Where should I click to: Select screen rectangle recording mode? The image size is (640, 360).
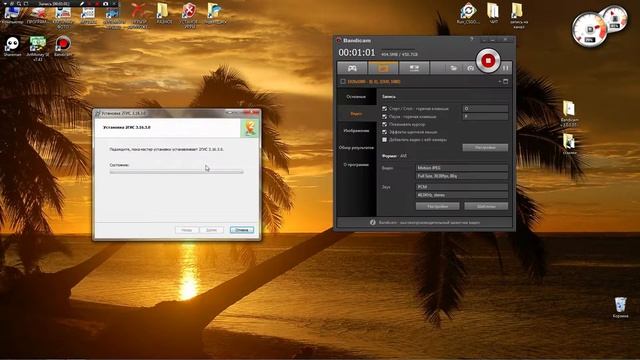coord(383,68)
